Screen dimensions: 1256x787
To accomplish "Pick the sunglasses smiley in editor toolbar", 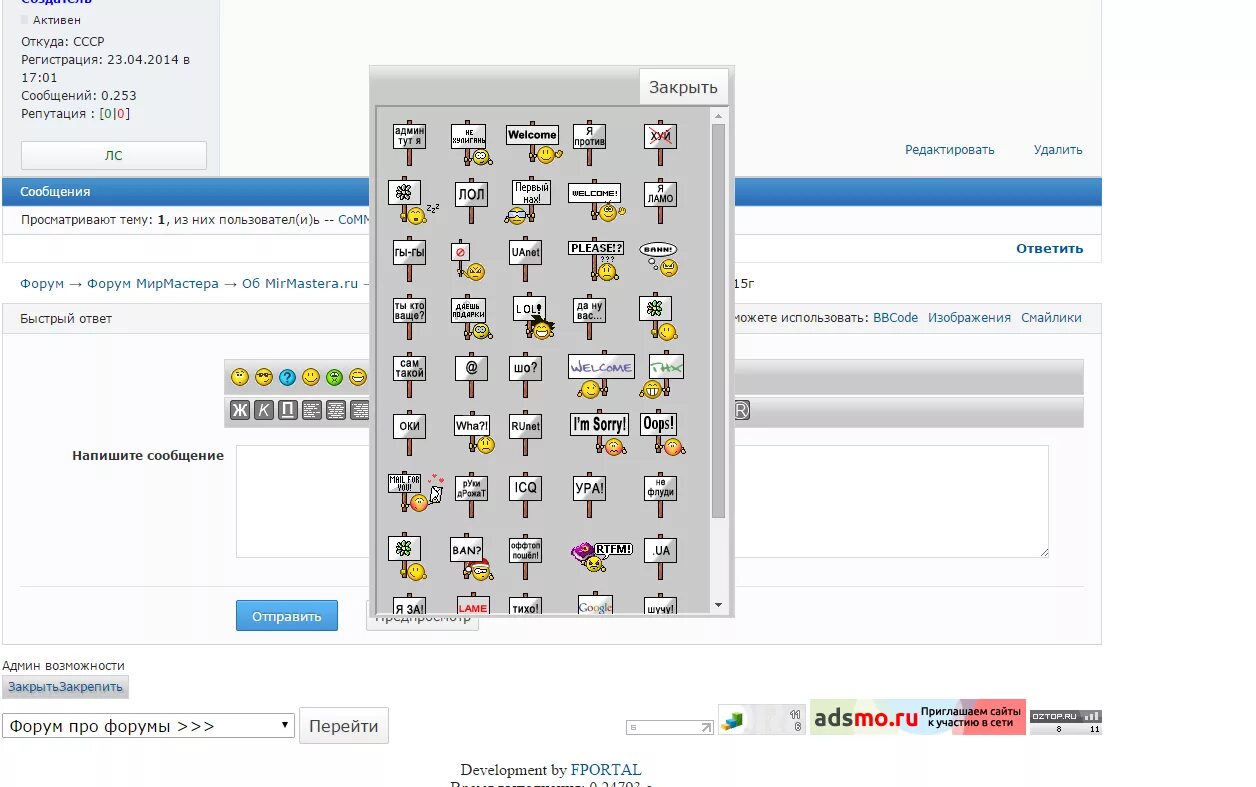I will coord(263,377).
